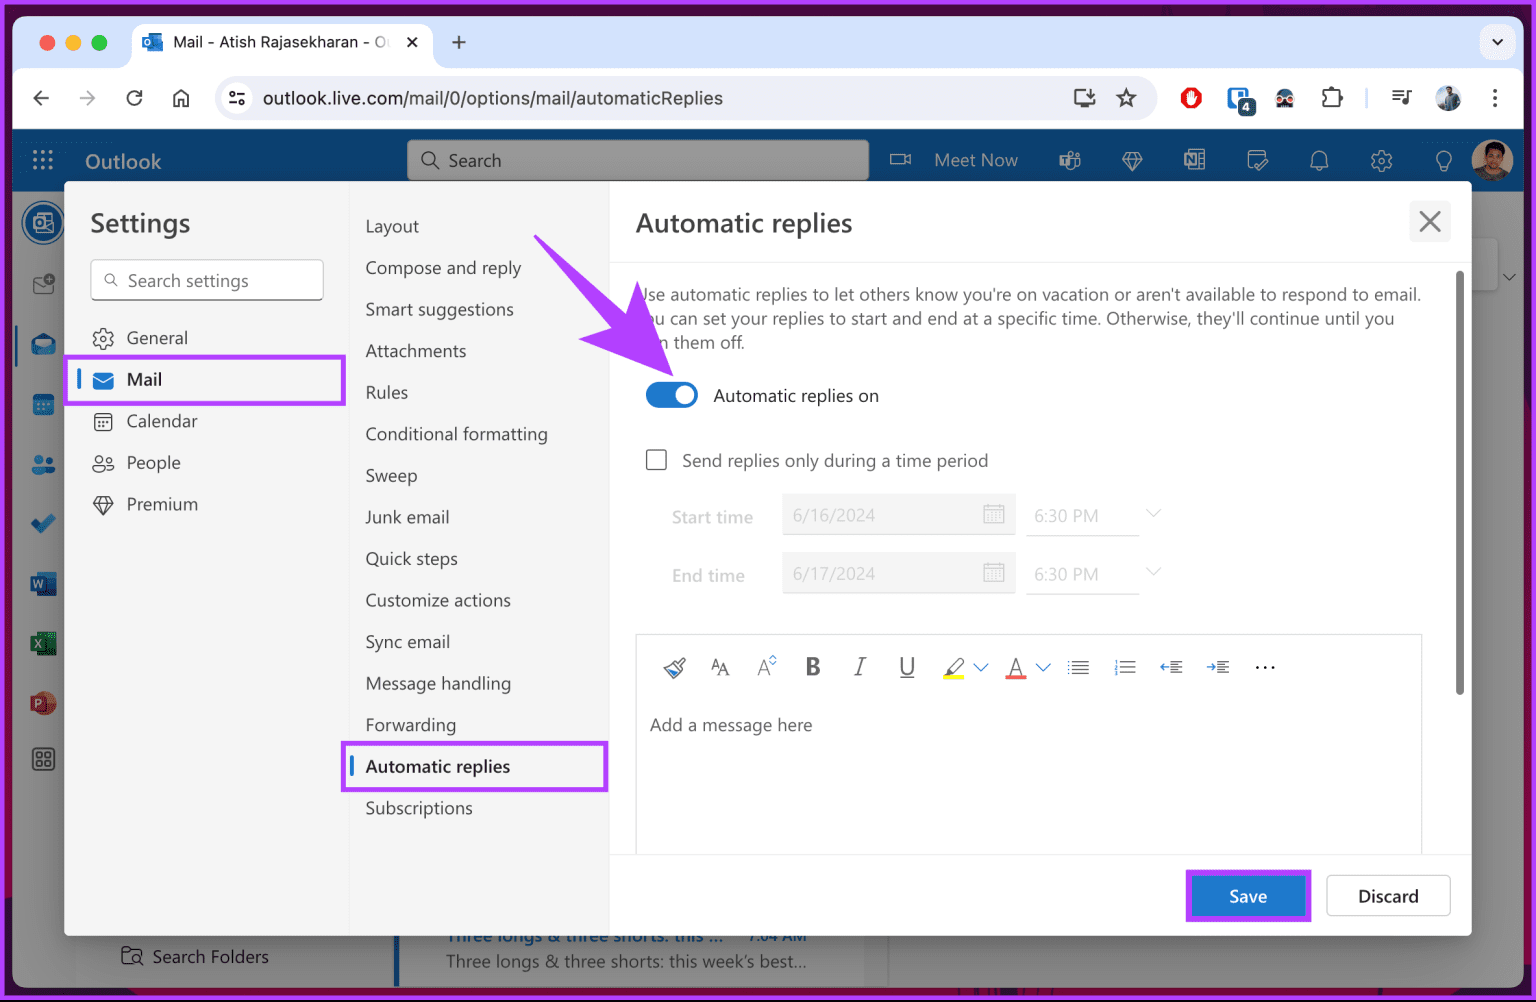Expand the highlight color dropdown arrow
This screenshot has height=1002, width=1536.
click(981, 667)
